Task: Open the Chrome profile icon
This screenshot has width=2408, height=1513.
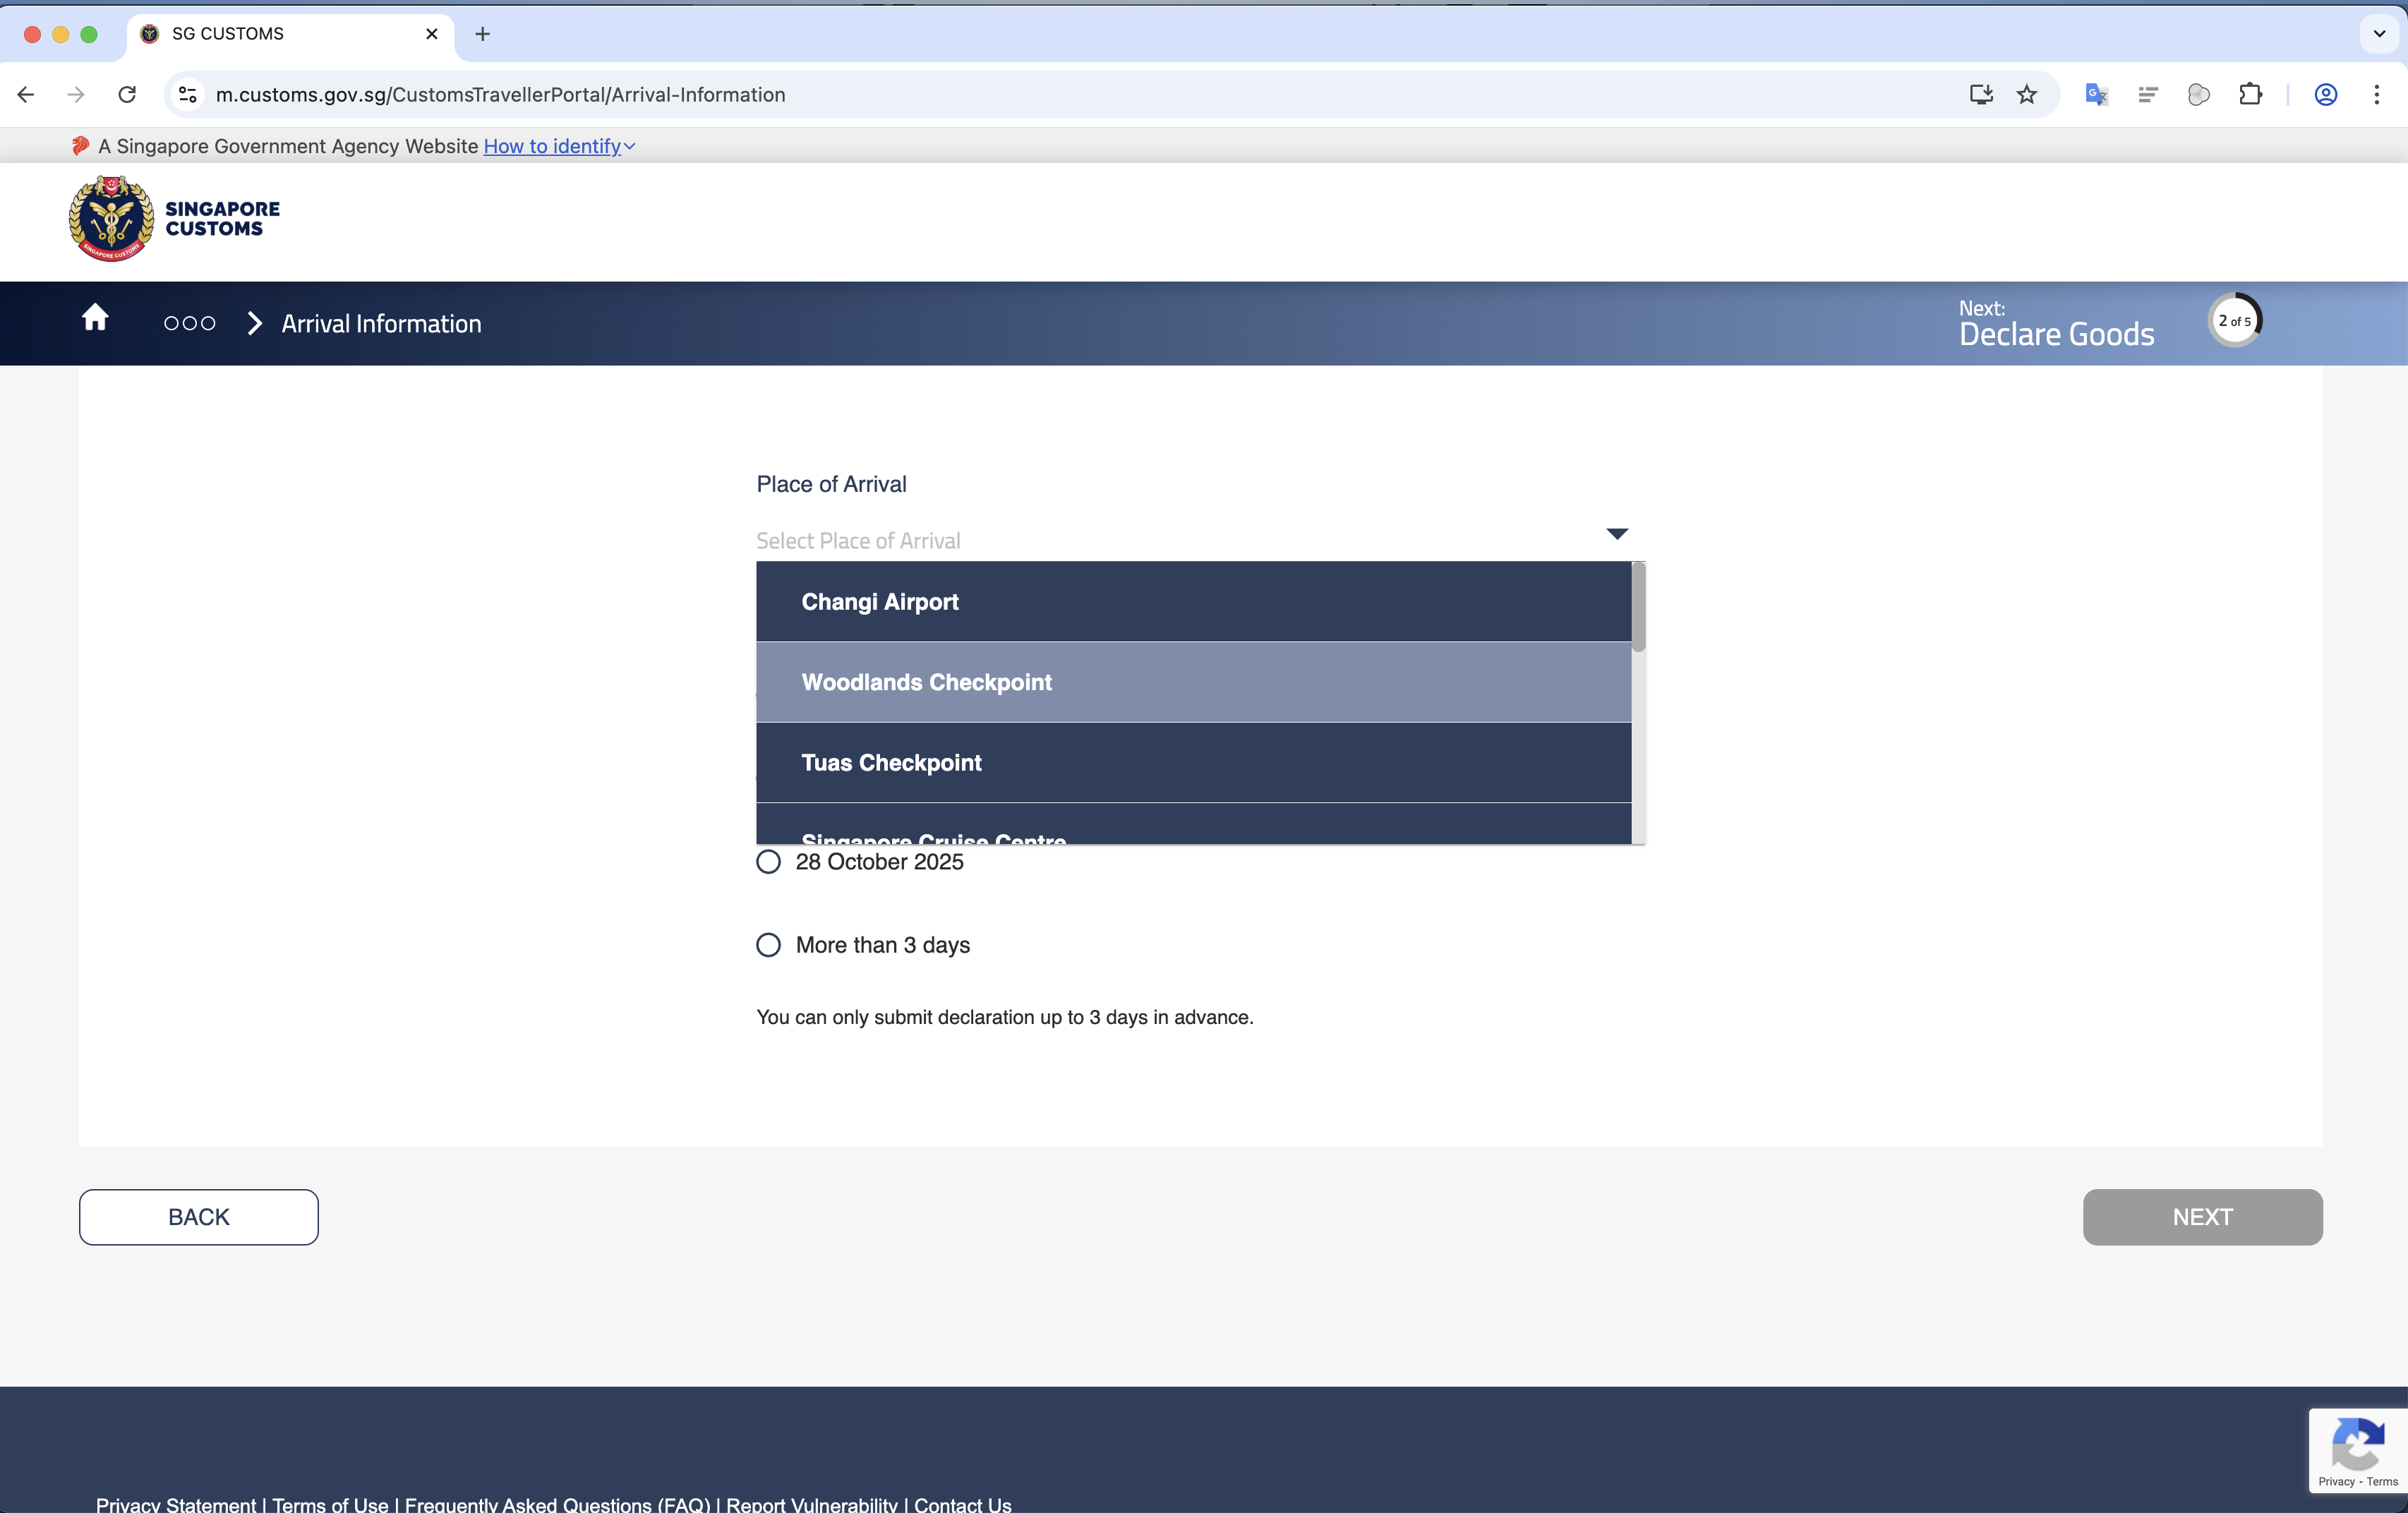Action: 2326,94
